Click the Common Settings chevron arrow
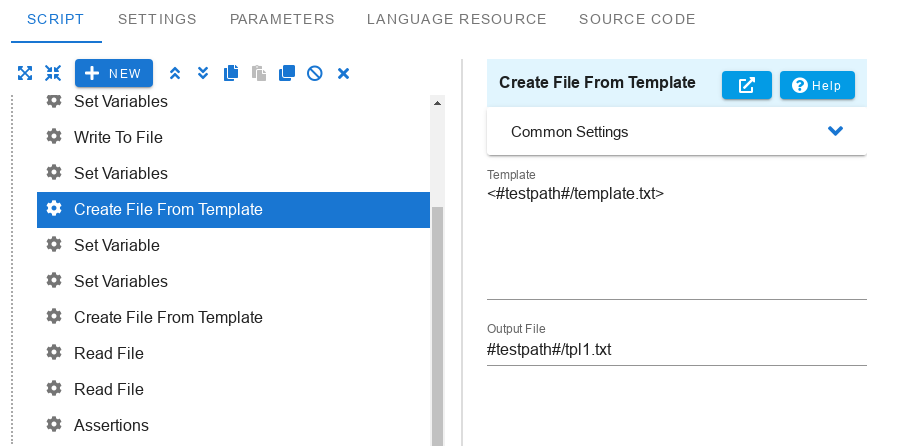The image size is (899, 446). tap(835, 131)
